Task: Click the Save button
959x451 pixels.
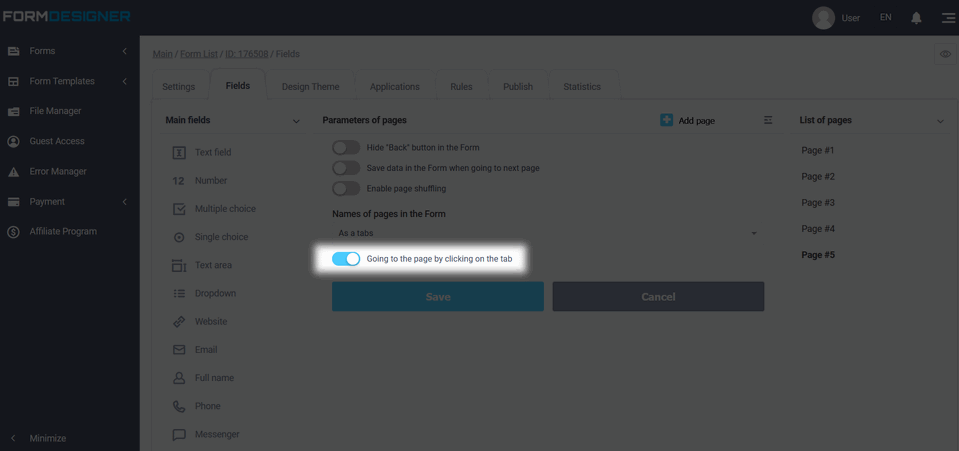Action: pyautogui.click(x=438, y=297)
